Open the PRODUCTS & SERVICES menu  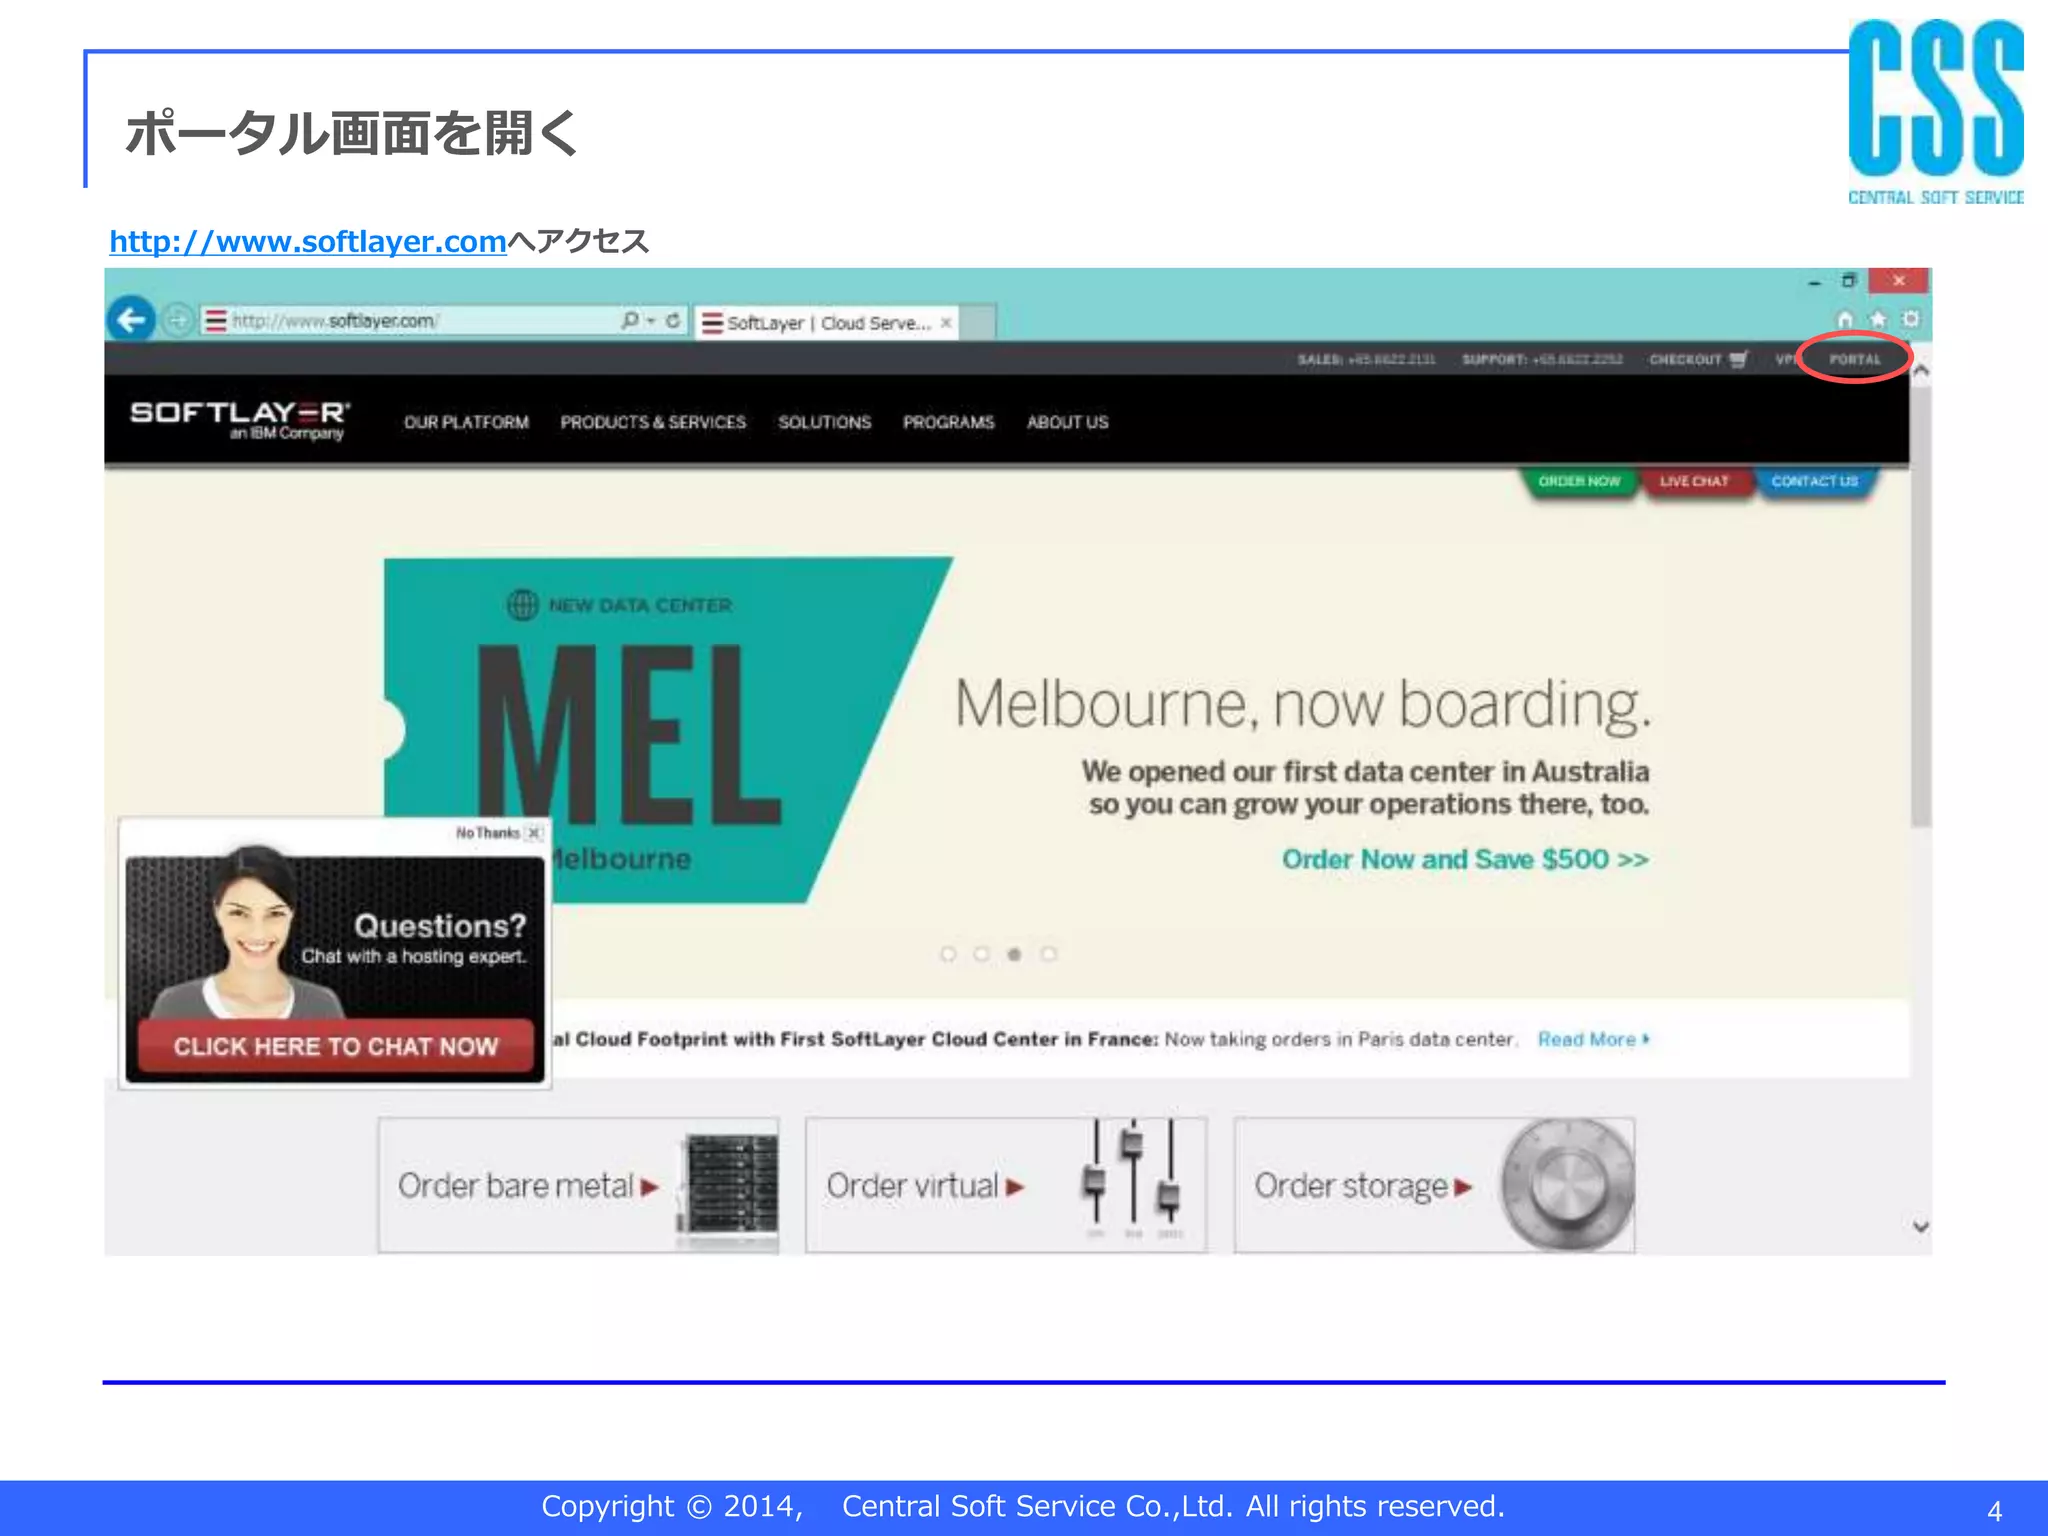653,422
